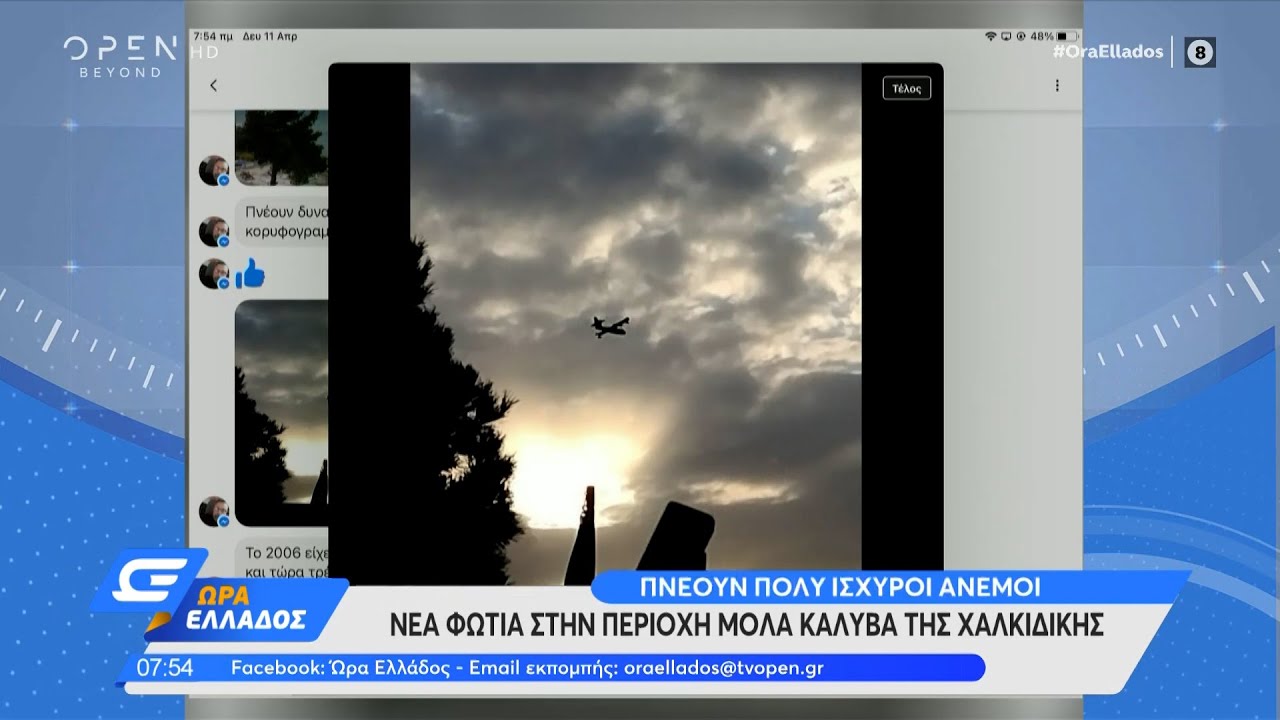
Task: Click the #OraEllados hashtag
Action: [x=1107, y=51]
